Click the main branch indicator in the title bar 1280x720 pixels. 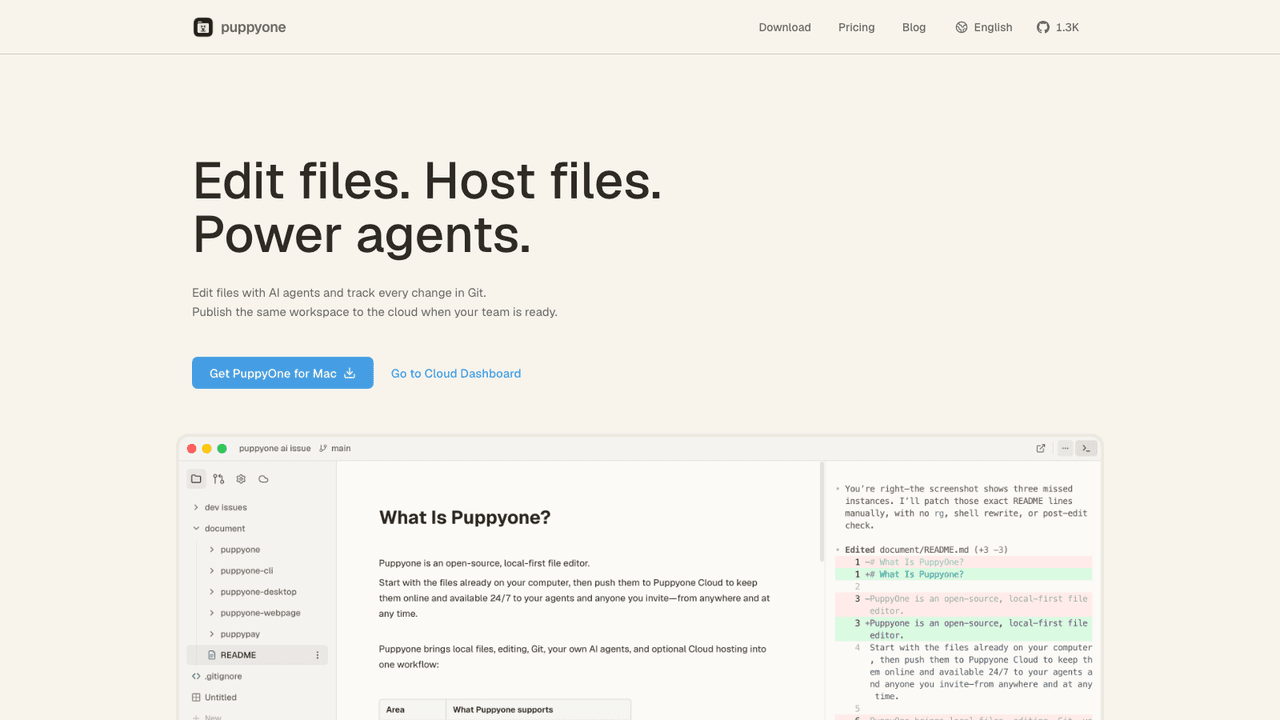coord(335,448)
